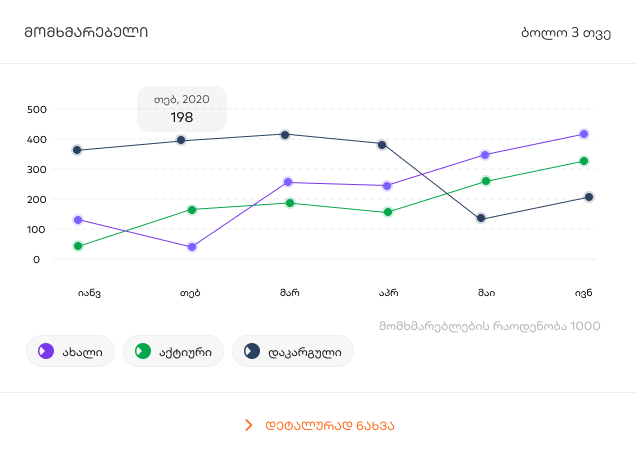Image resolution: width=636 pixels, height=458 pixels.
Task: Click the orange chevron arrow icon
Action: 248,425
